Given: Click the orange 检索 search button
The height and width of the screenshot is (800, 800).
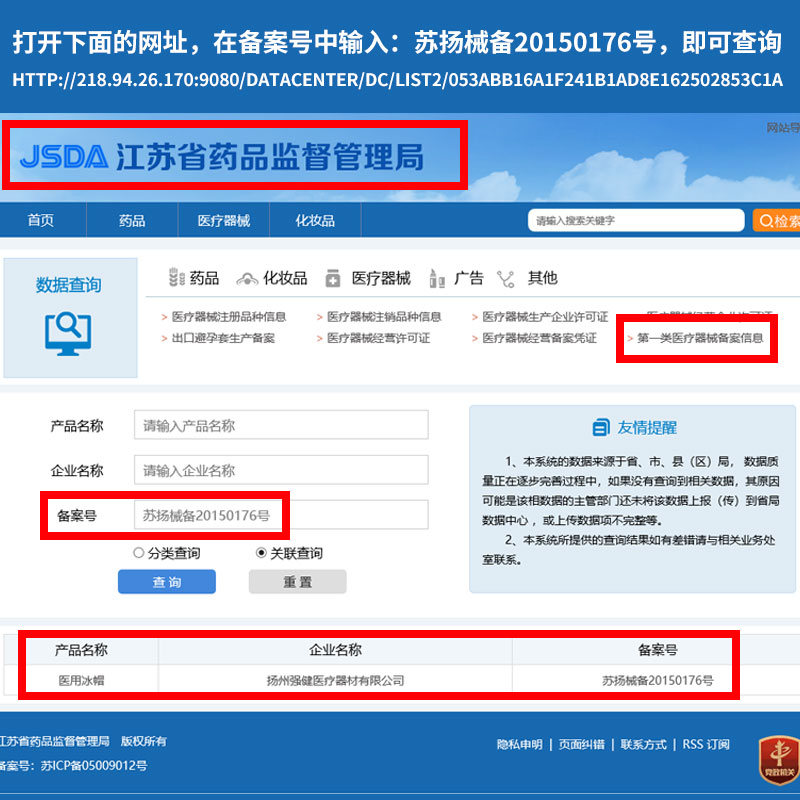Looking at the screenshot, I should tap(777, 220).
